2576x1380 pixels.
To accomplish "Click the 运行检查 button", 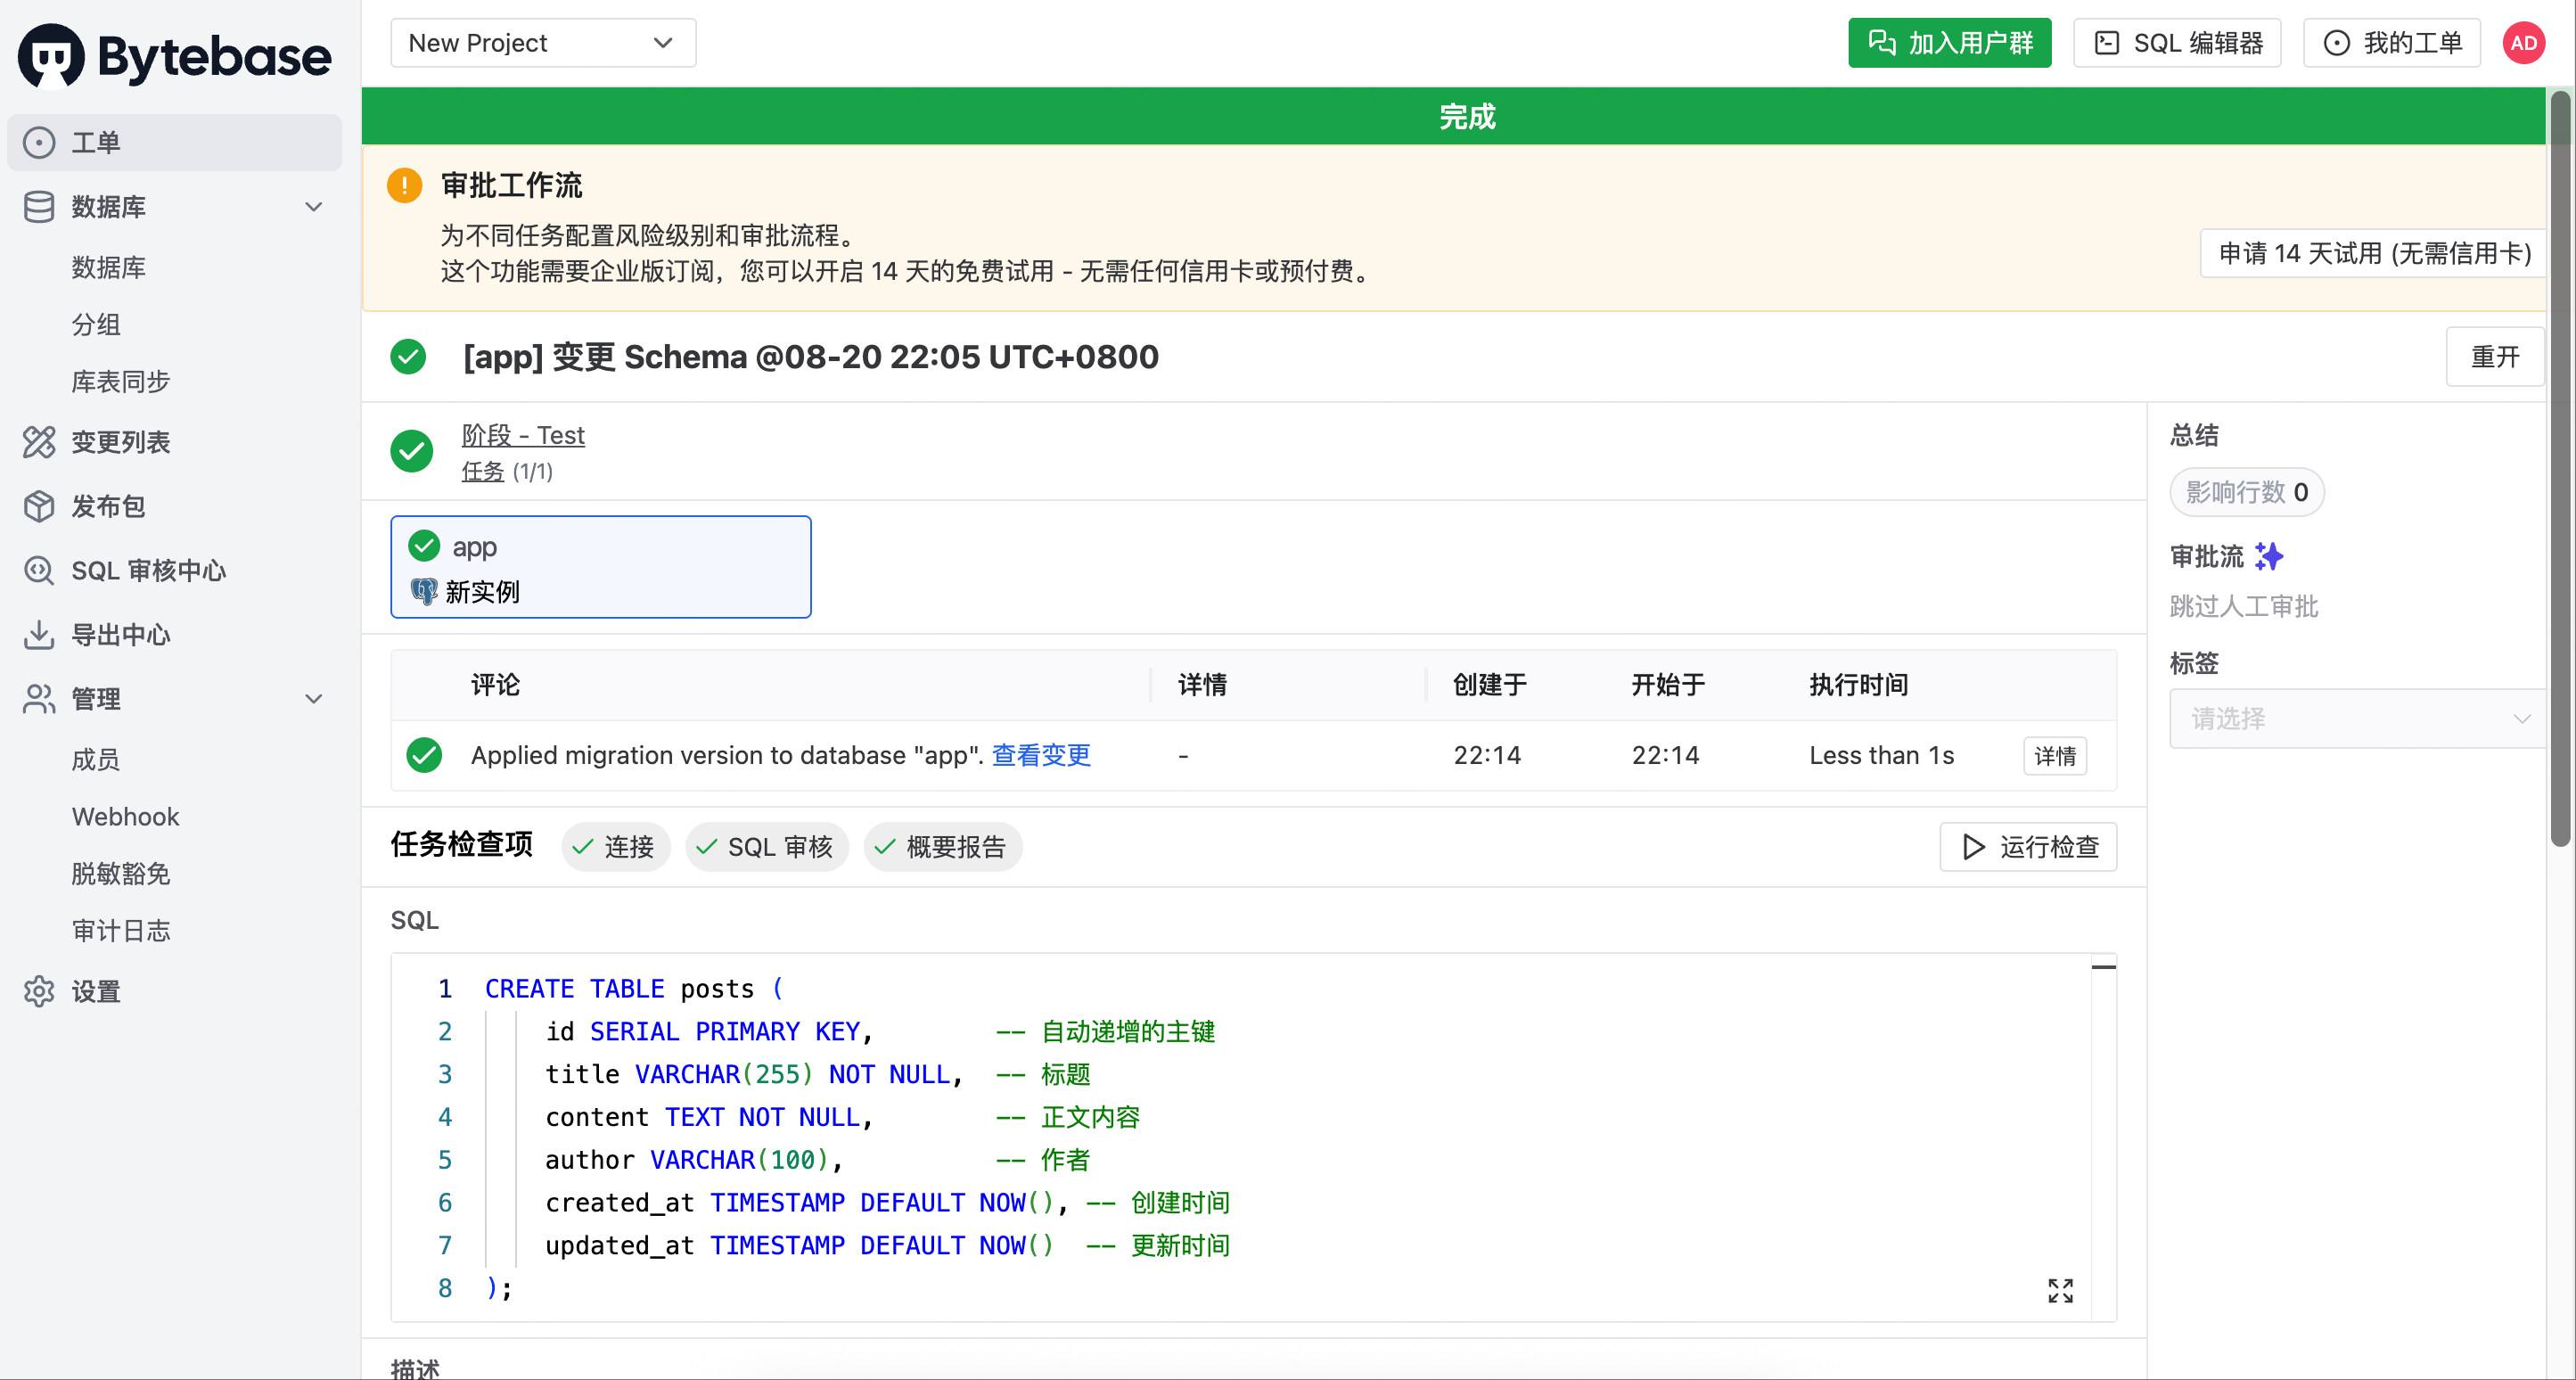I will click(2028, 847).
